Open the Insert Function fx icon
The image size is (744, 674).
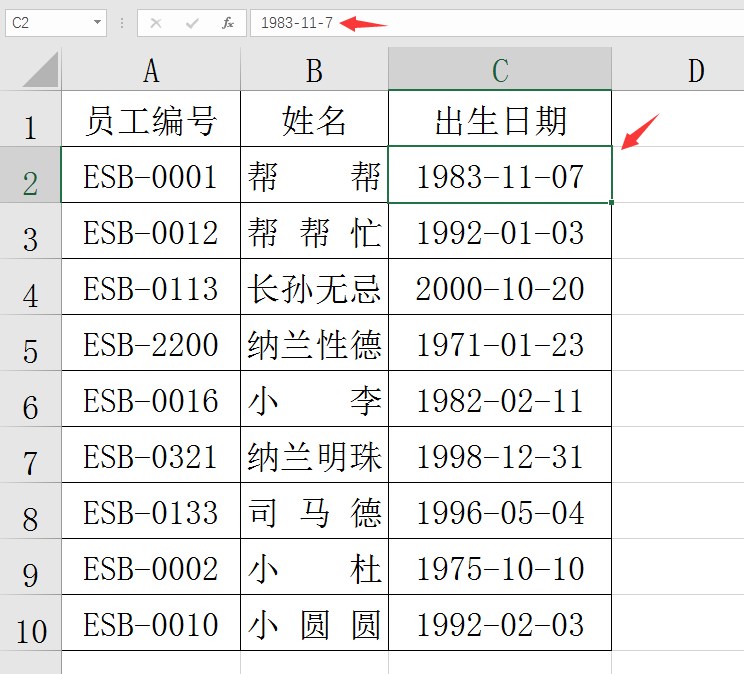coord(228,23)
